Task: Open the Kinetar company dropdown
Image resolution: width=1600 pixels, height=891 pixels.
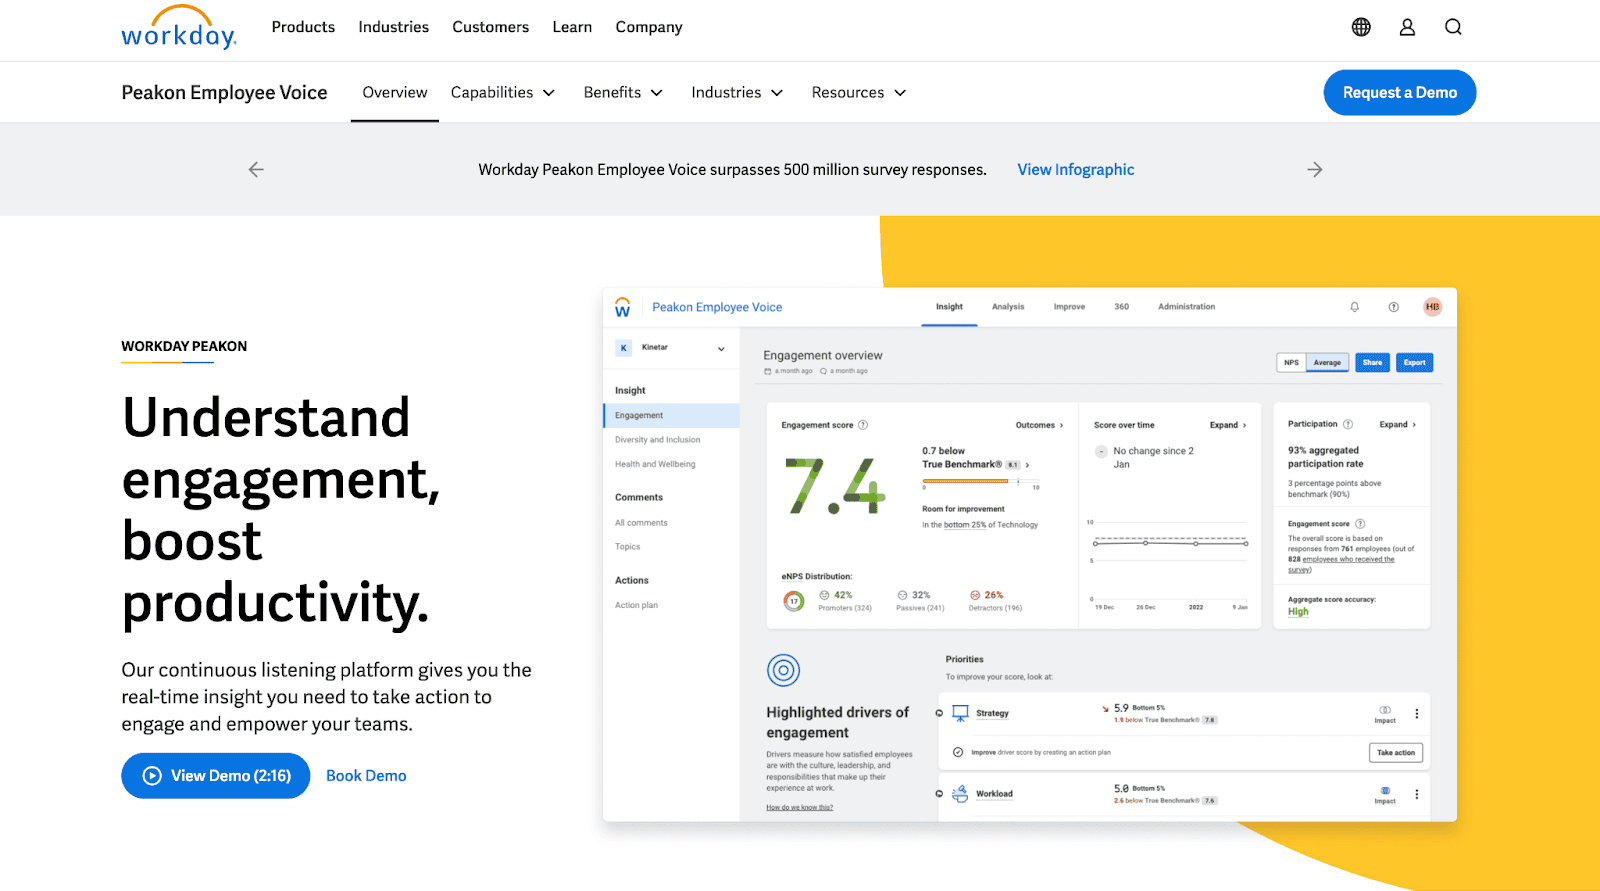Action: (x=671, y=348)
